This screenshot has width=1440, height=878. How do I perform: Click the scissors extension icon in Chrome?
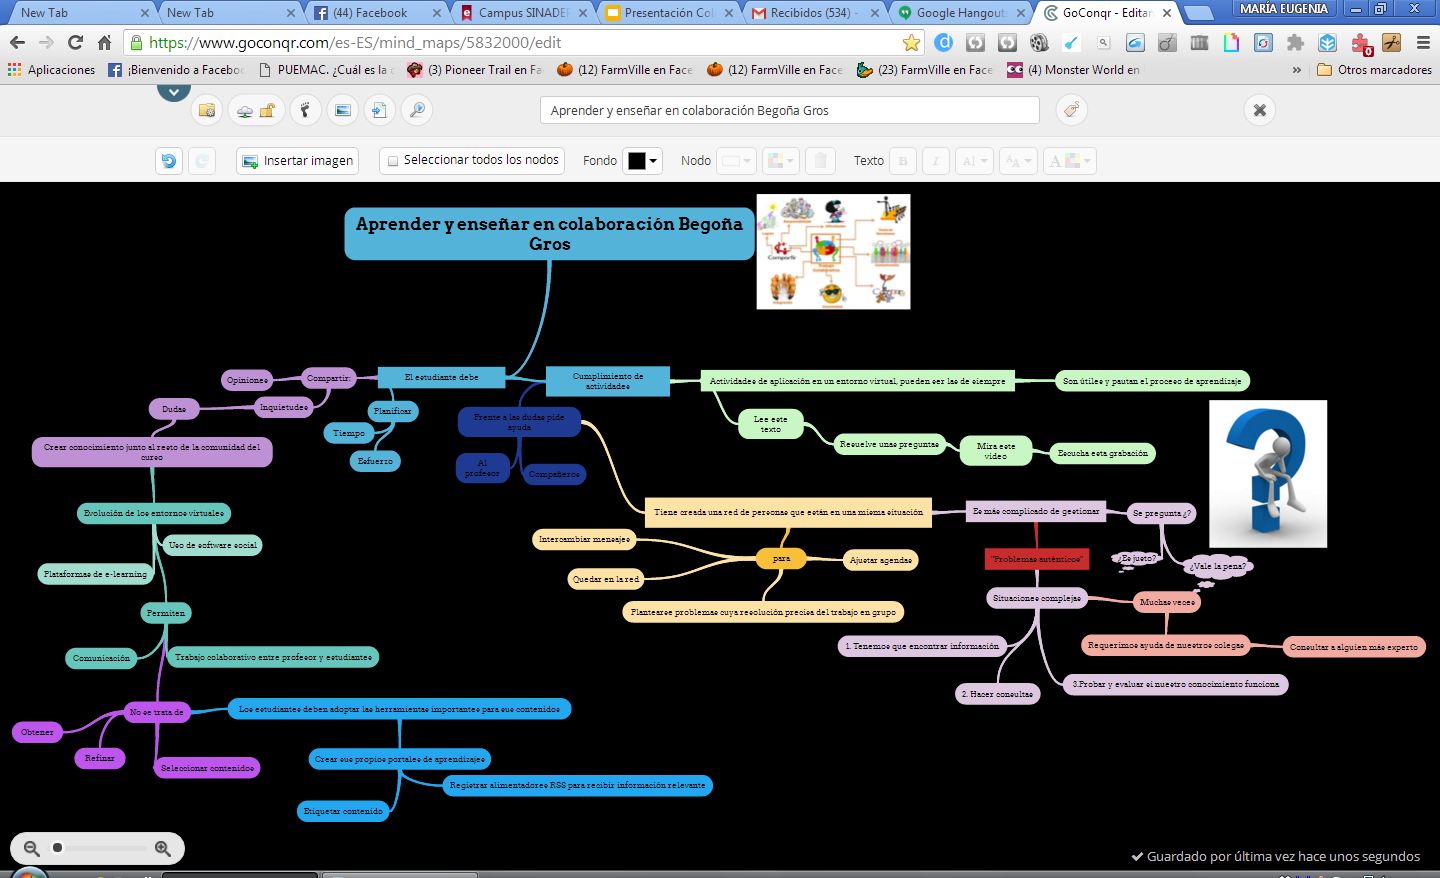click(x=1391, y=42)
